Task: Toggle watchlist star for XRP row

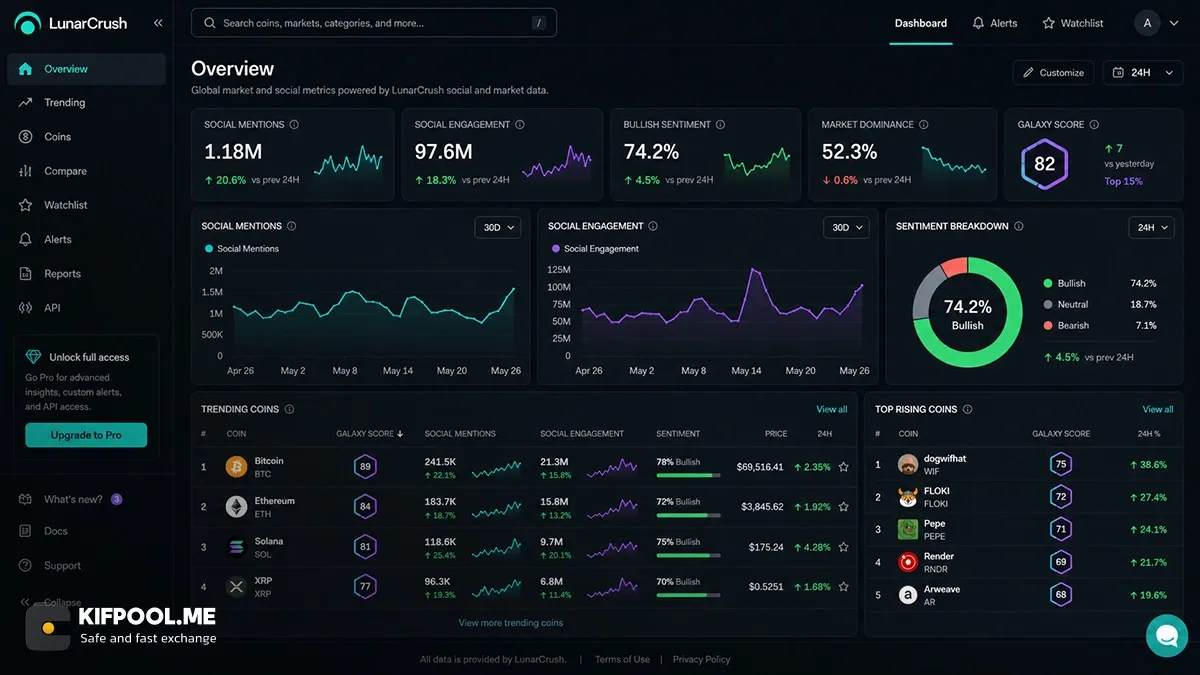Action: coord(843,587)
